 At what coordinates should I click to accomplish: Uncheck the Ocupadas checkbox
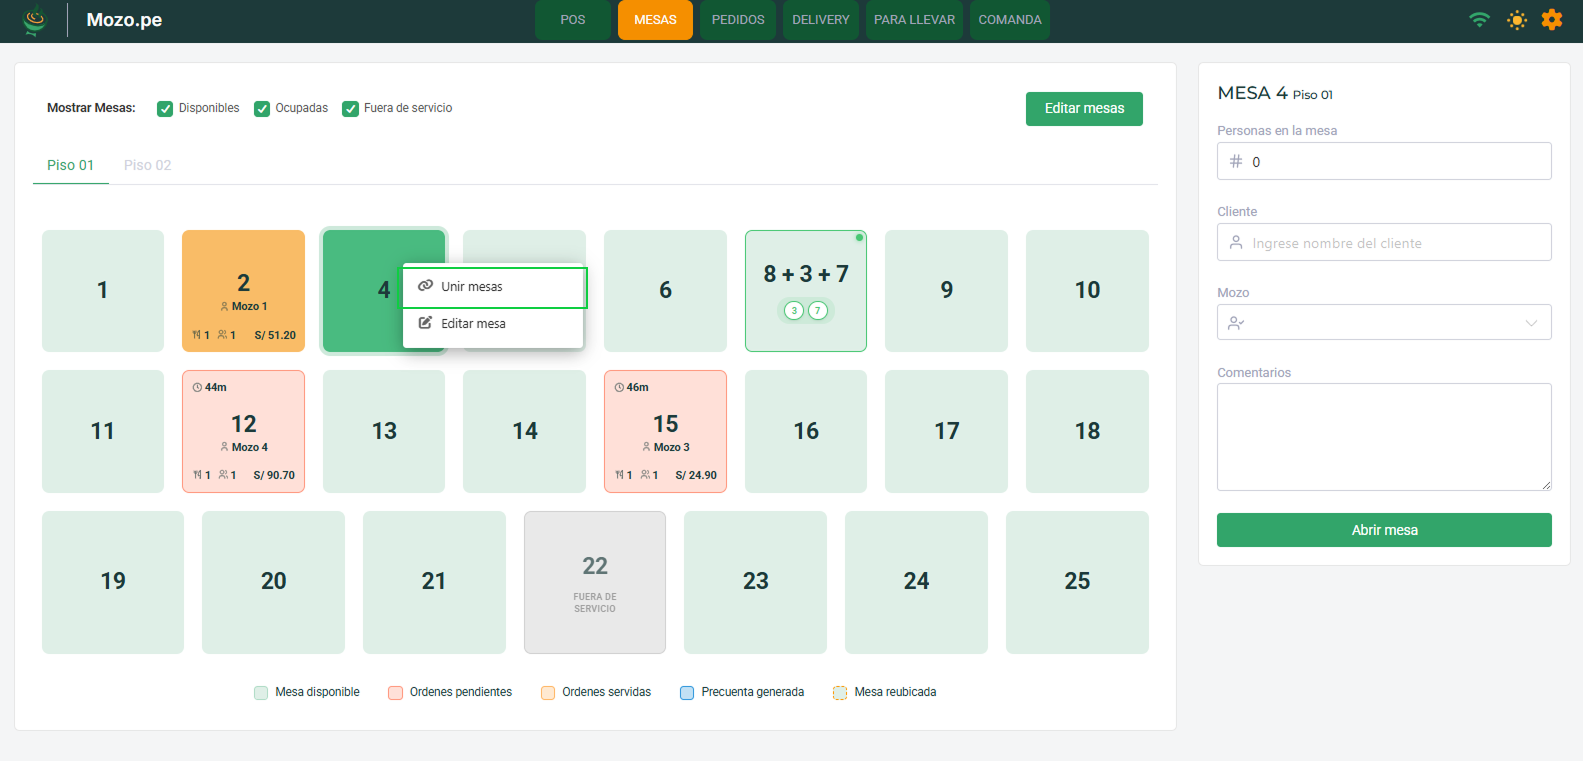coord(262,109)
